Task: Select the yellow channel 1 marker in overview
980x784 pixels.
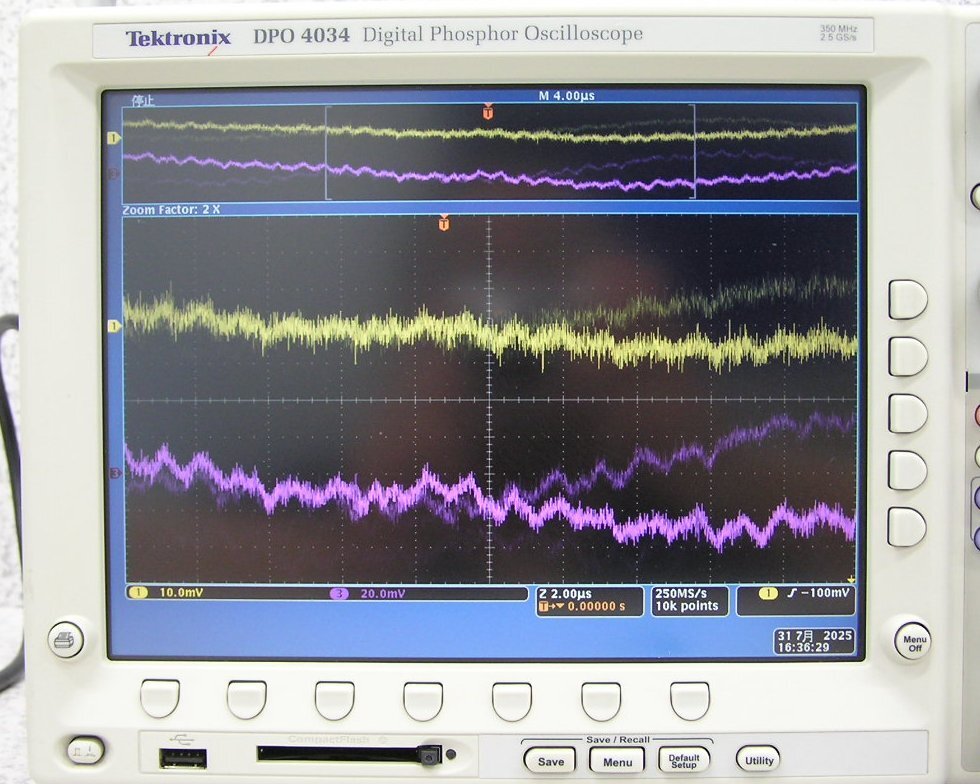Action: pos(114,138)
